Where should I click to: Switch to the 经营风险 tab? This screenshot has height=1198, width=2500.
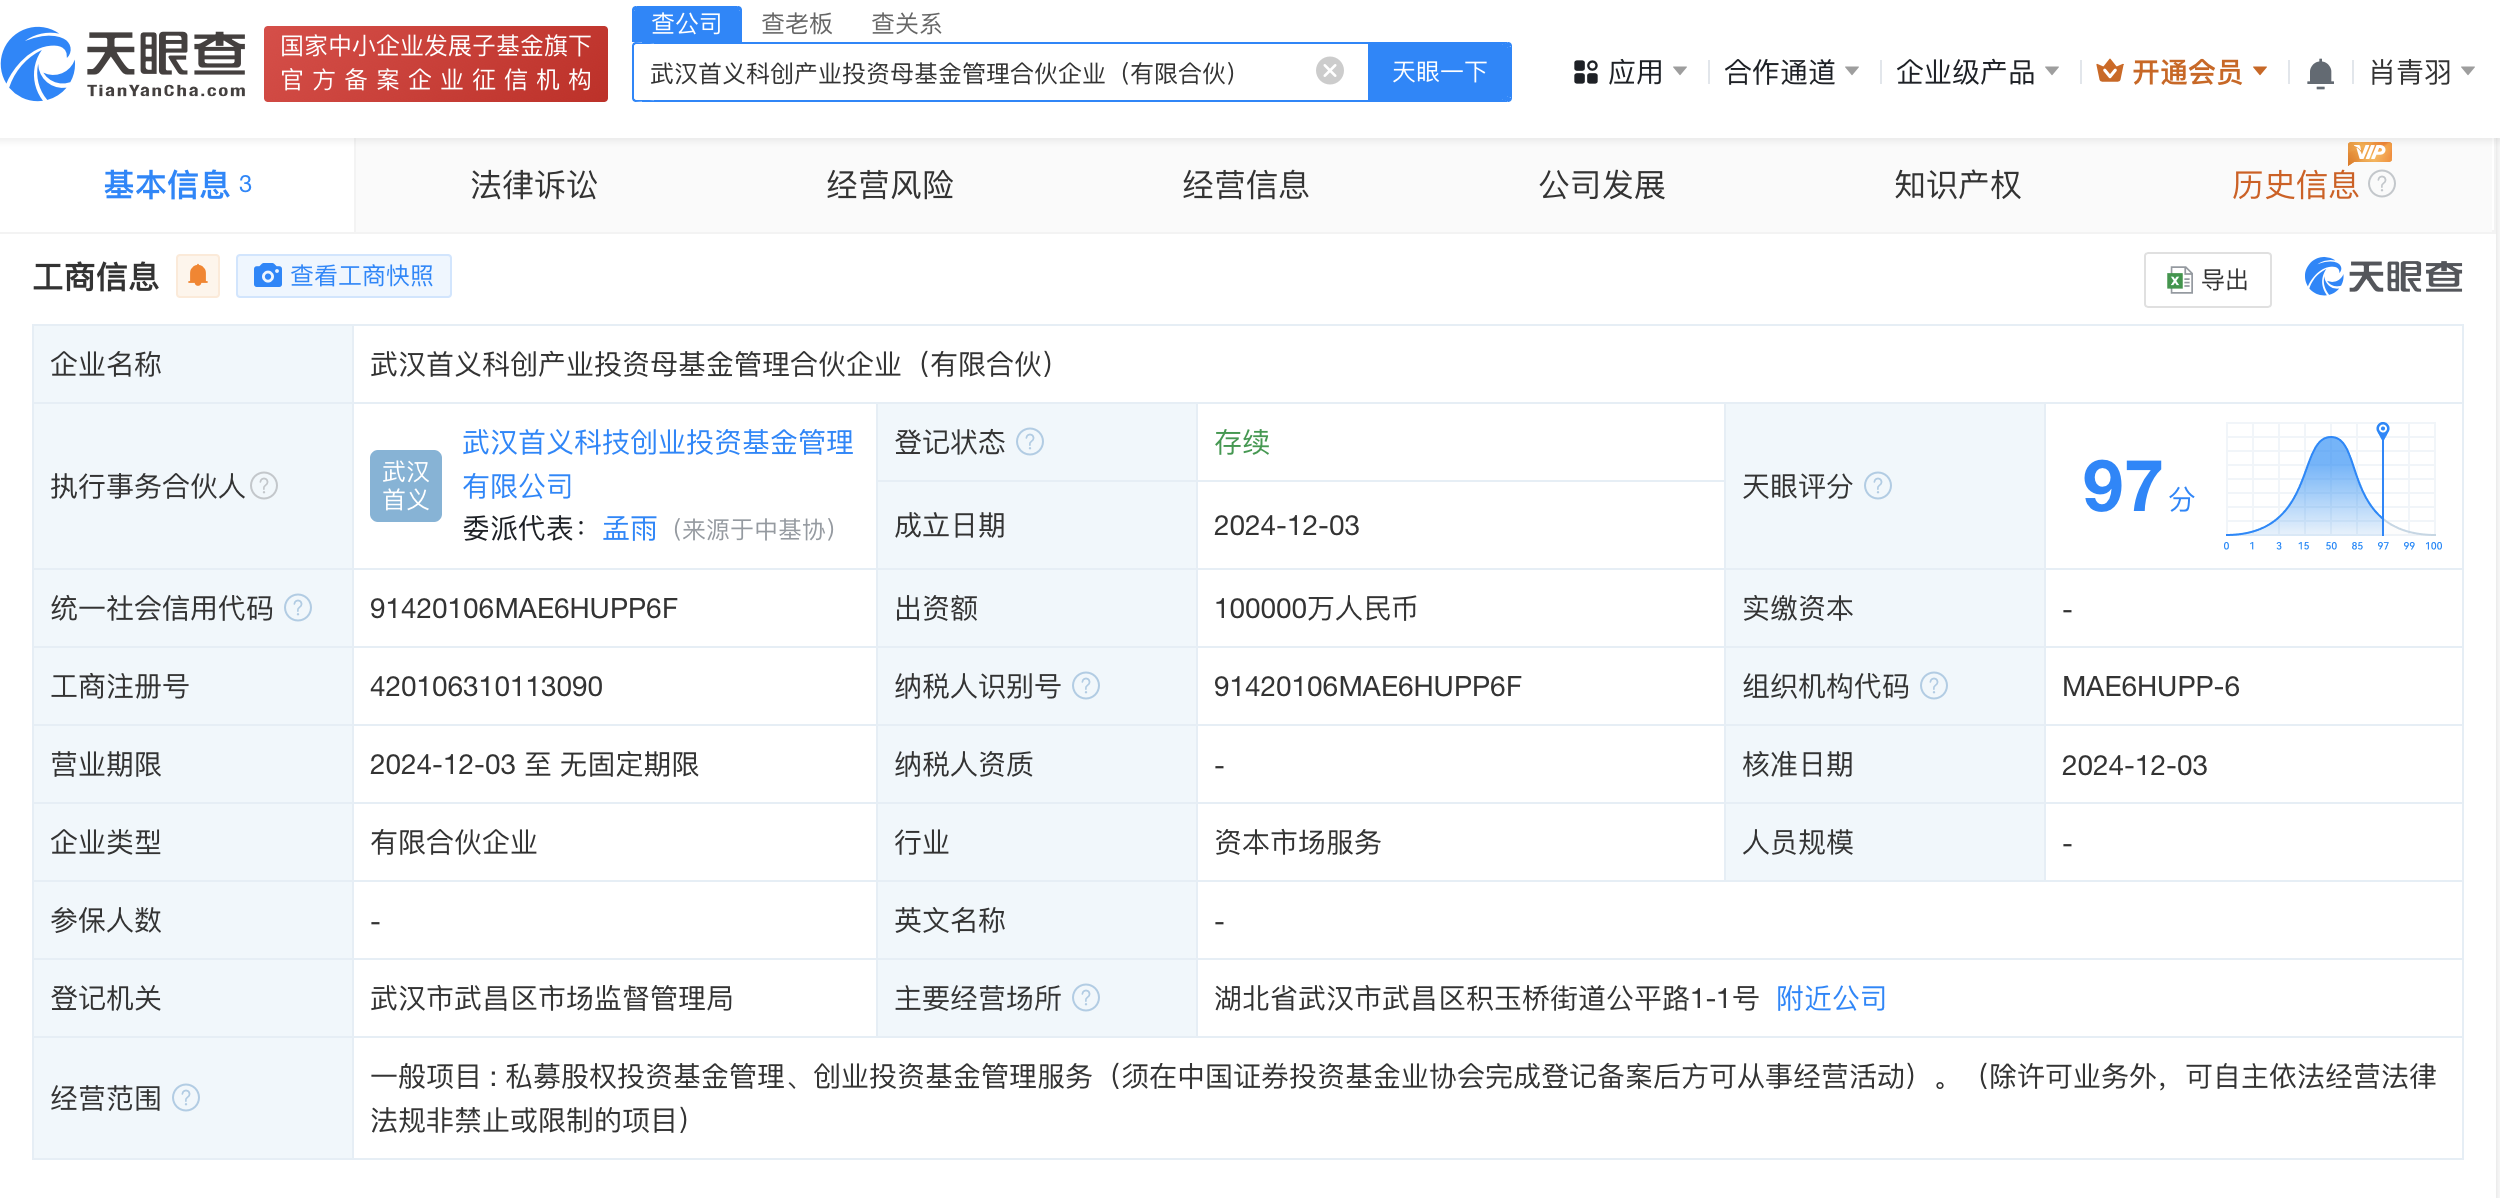click(x=890, y=185)
